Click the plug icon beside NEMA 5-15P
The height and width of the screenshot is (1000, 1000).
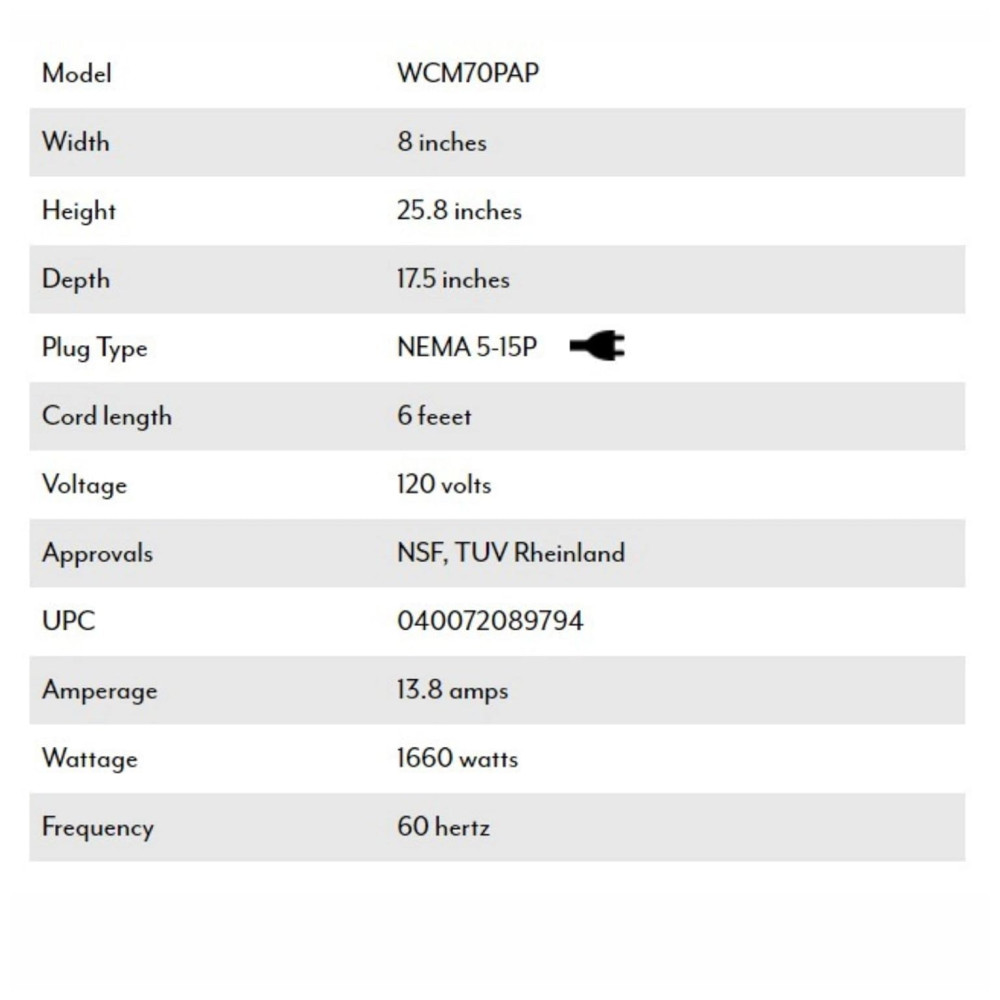pos(597,348)
